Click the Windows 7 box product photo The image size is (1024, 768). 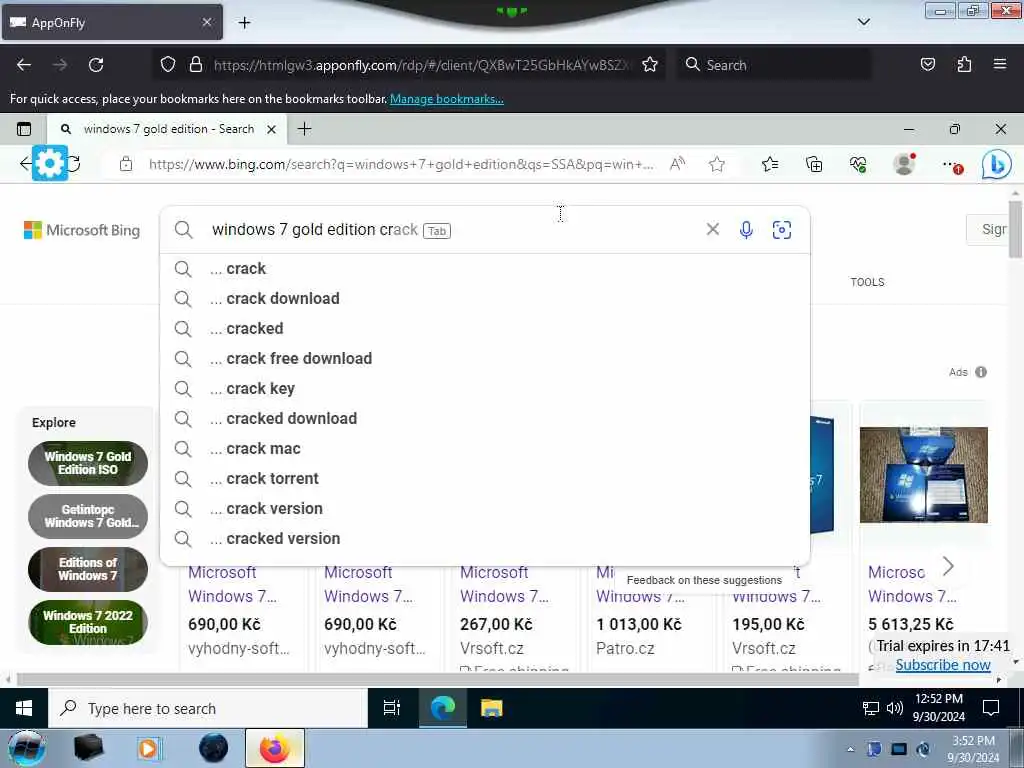923,475
